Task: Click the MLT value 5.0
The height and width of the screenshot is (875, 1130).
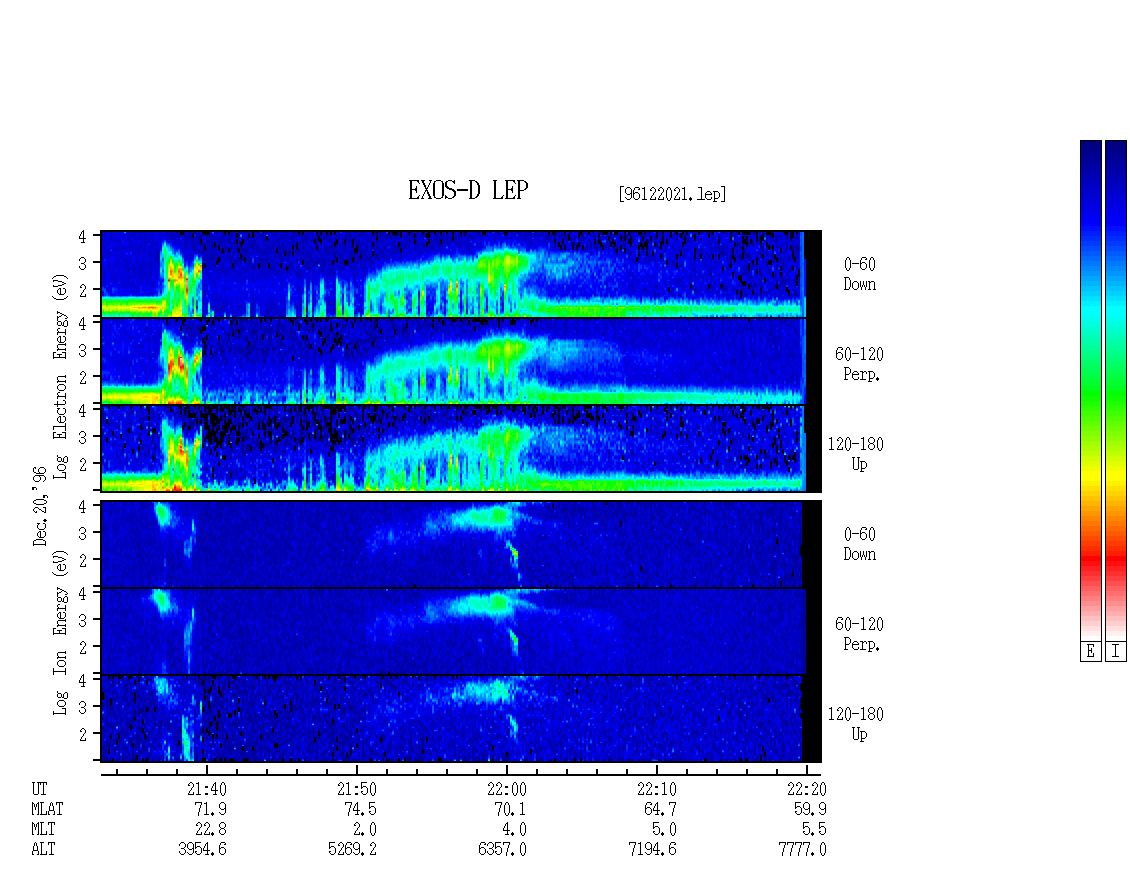Action: 664,830
